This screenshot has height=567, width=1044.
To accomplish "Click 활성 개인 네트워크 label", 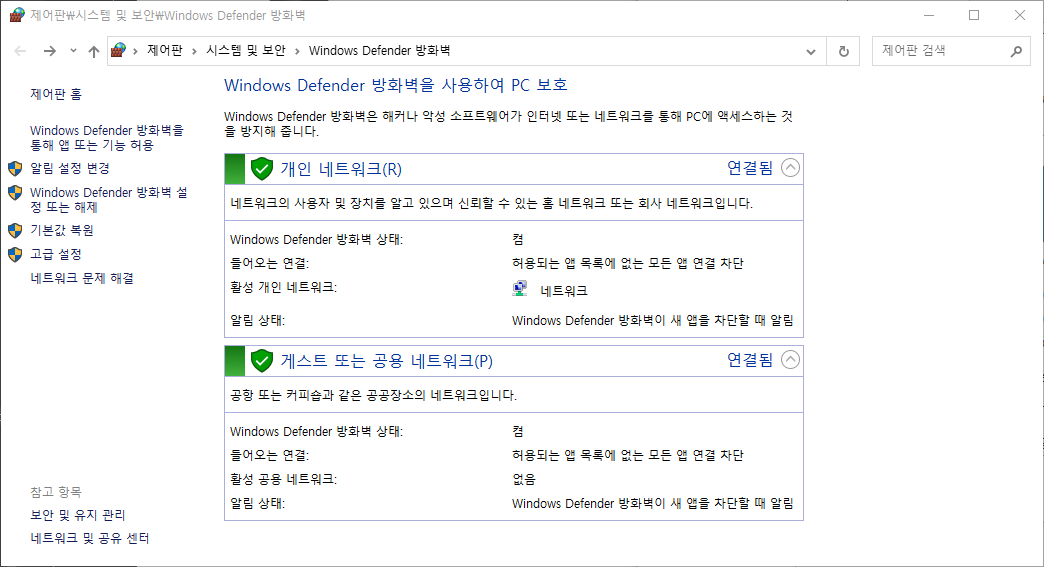I will (284, 287).
